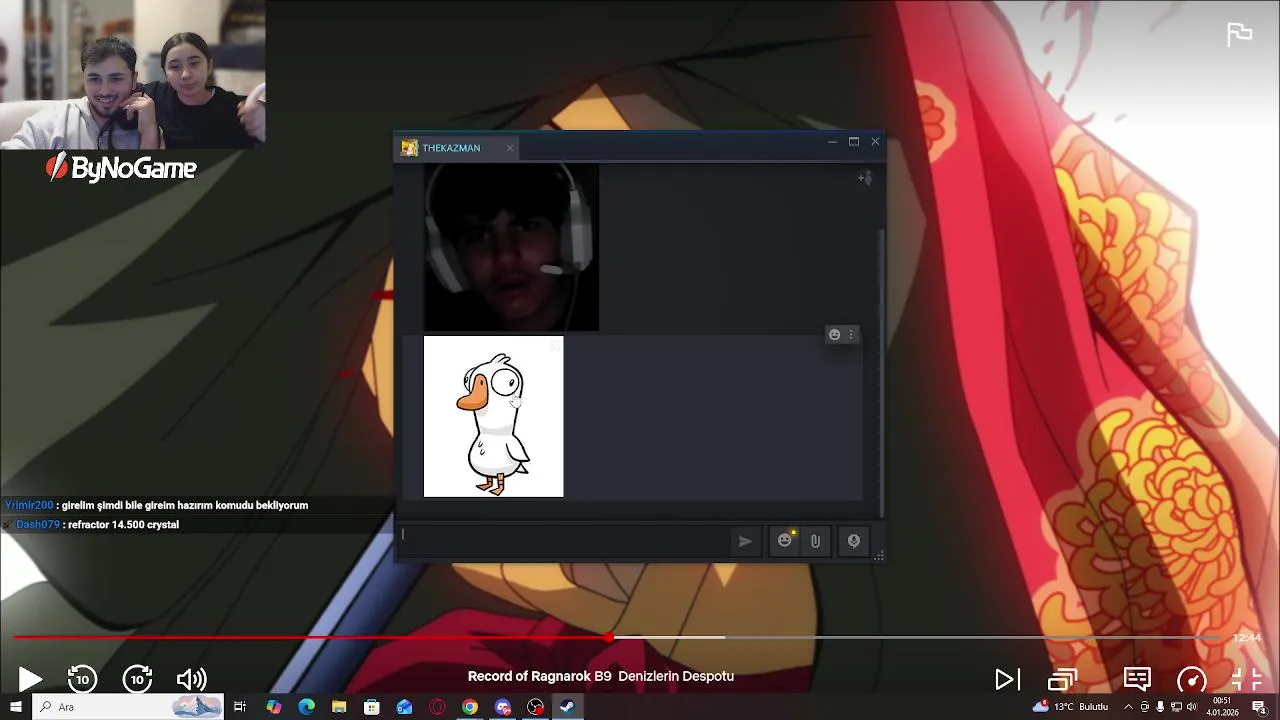Rewind the video 10 seconds
Viewport: 1280px width, 720px height.
82,679
